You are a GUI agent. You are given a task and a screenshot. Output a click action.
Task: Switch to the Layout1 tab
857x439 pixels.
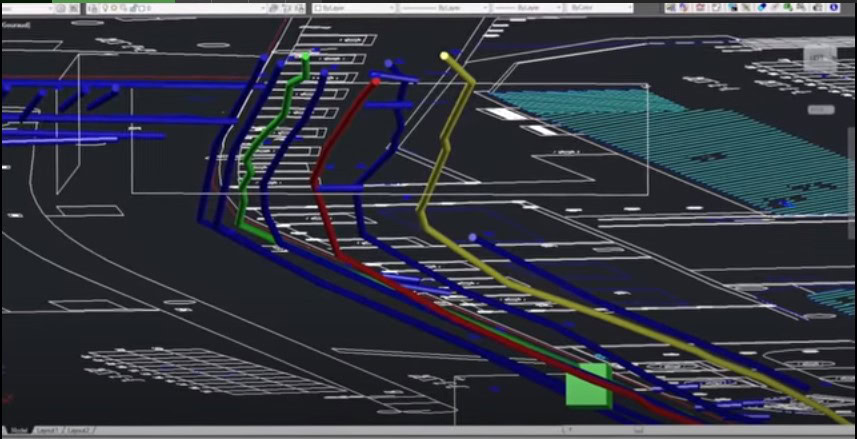pos(48,430)
